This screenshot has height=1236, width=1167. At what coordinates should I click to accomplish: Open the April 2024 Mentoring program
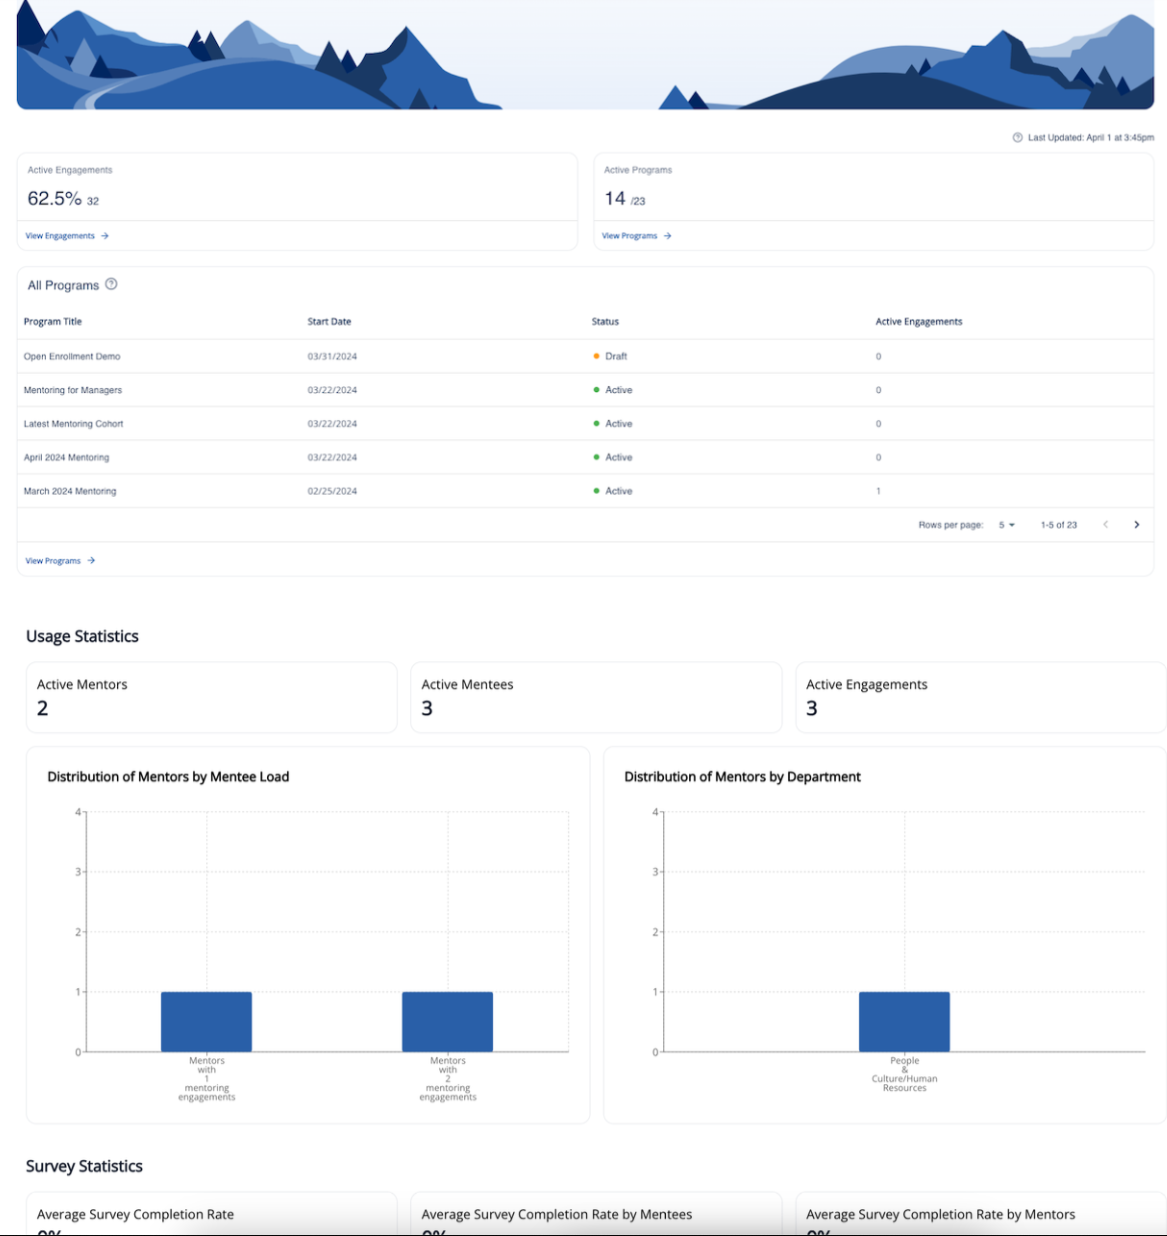(x=67, y=458)
